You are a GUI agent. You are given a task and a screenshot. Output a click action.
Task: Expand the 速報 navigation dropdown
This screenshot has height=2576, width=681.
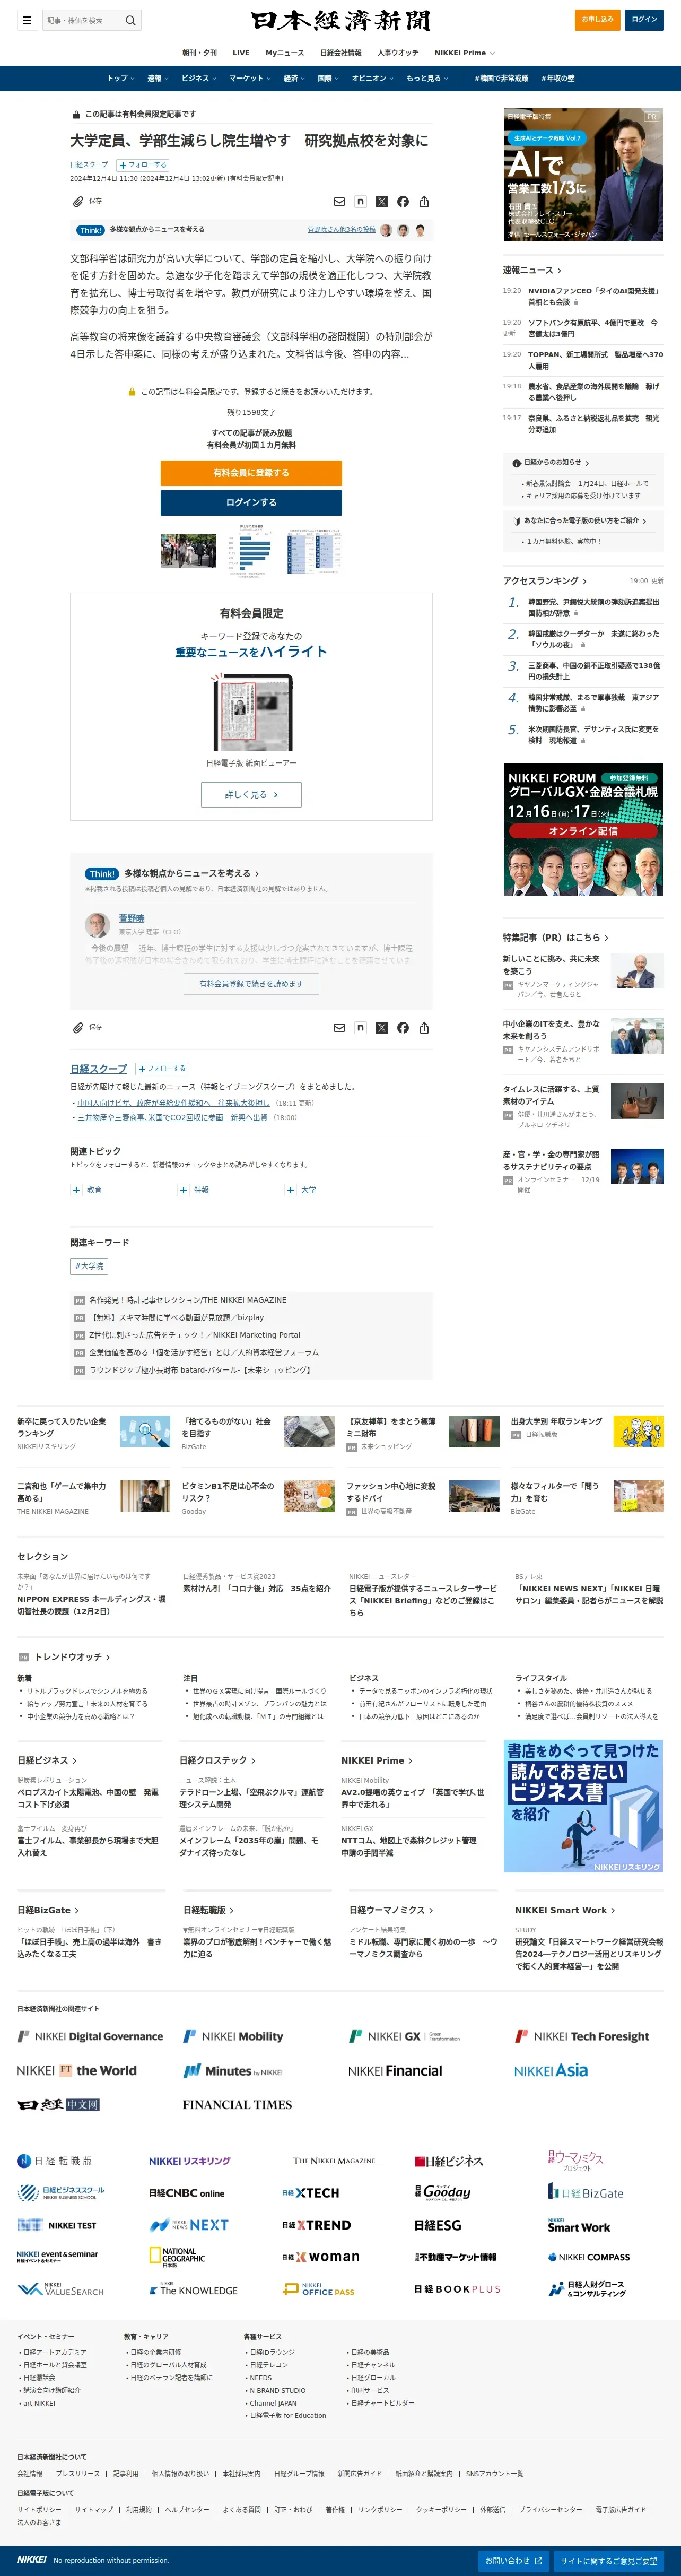coord(157,78)
